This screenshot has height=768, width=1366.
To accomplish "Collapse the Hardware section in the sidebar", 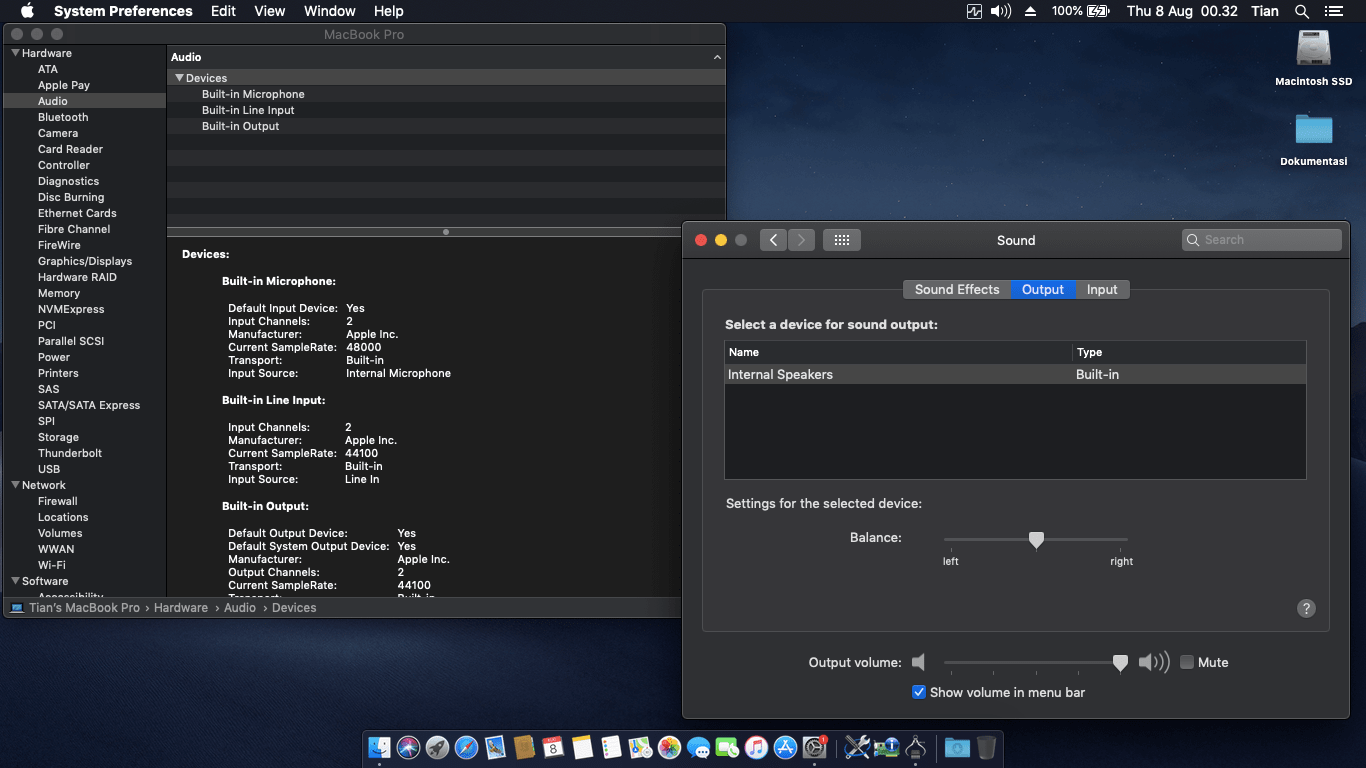I will point(15,53).
